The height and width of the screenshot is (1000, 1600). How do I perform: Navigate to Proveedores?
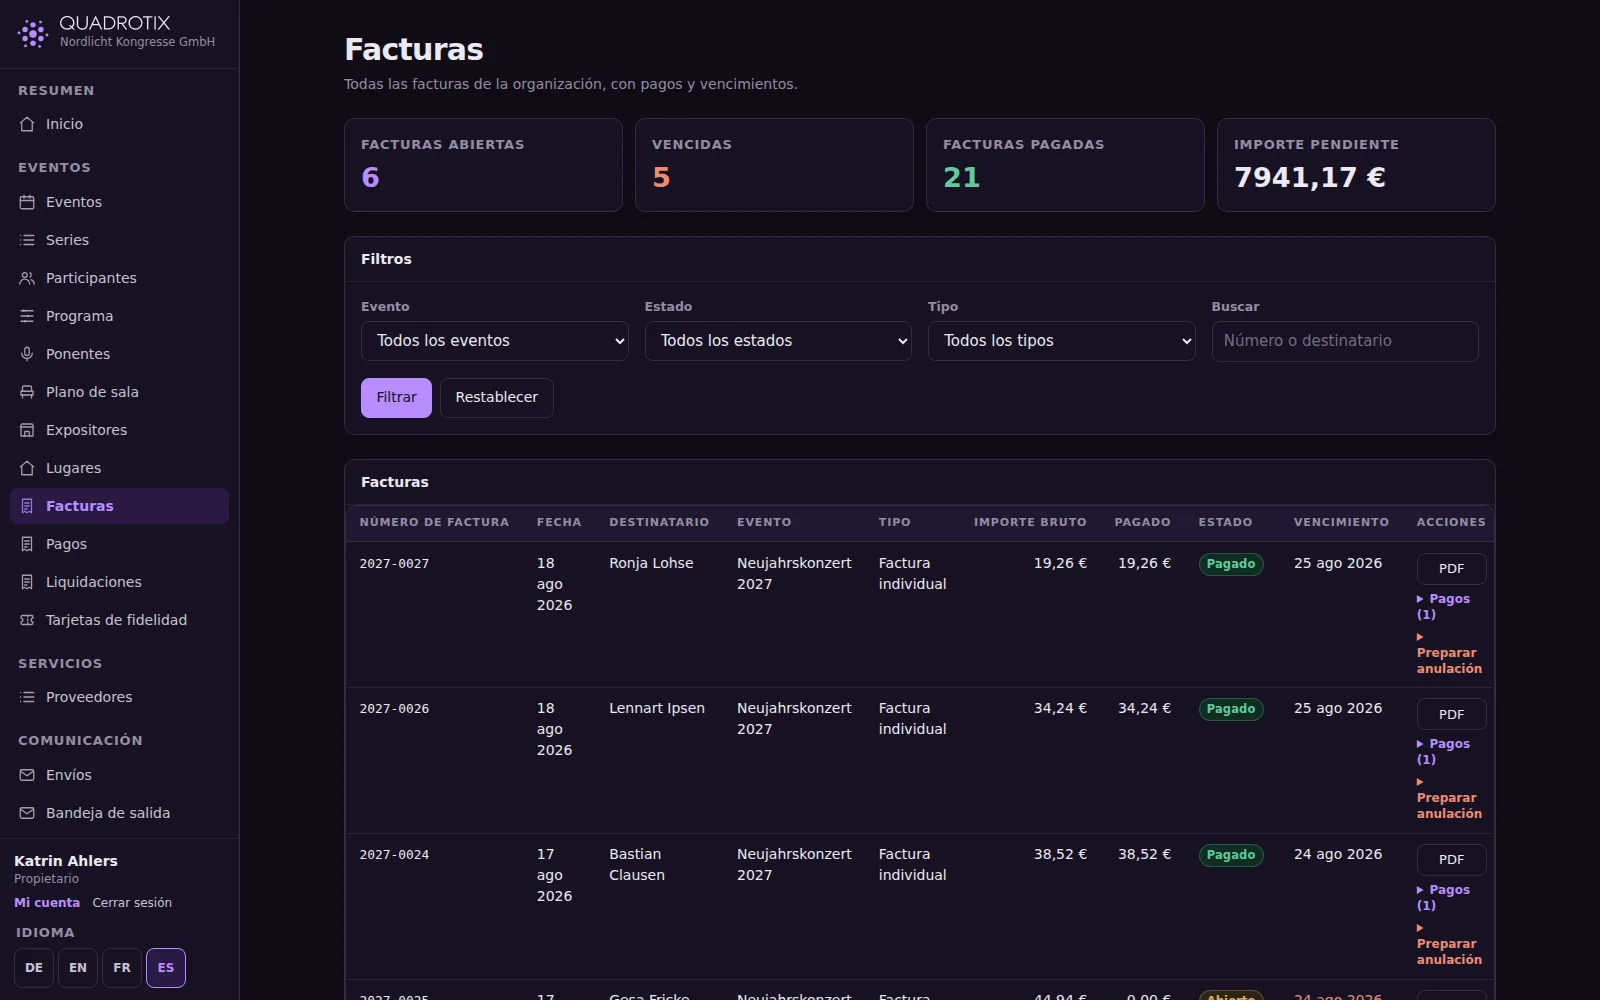119,697
